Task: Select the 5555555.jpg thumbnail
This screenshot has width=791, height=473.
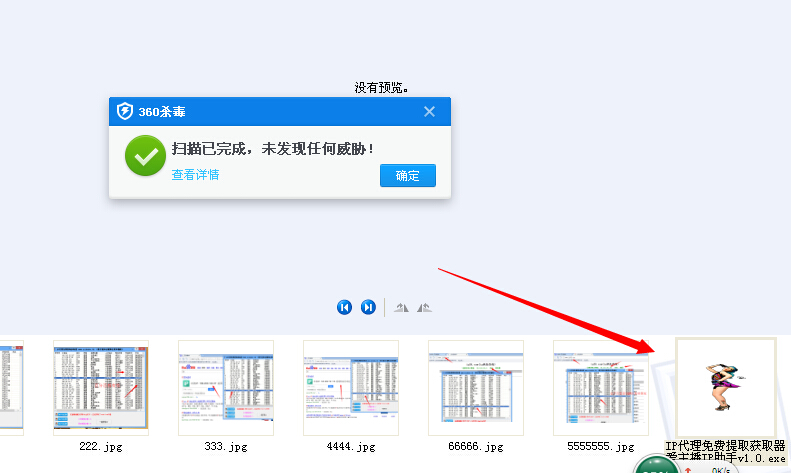Action: click(601, 387)
